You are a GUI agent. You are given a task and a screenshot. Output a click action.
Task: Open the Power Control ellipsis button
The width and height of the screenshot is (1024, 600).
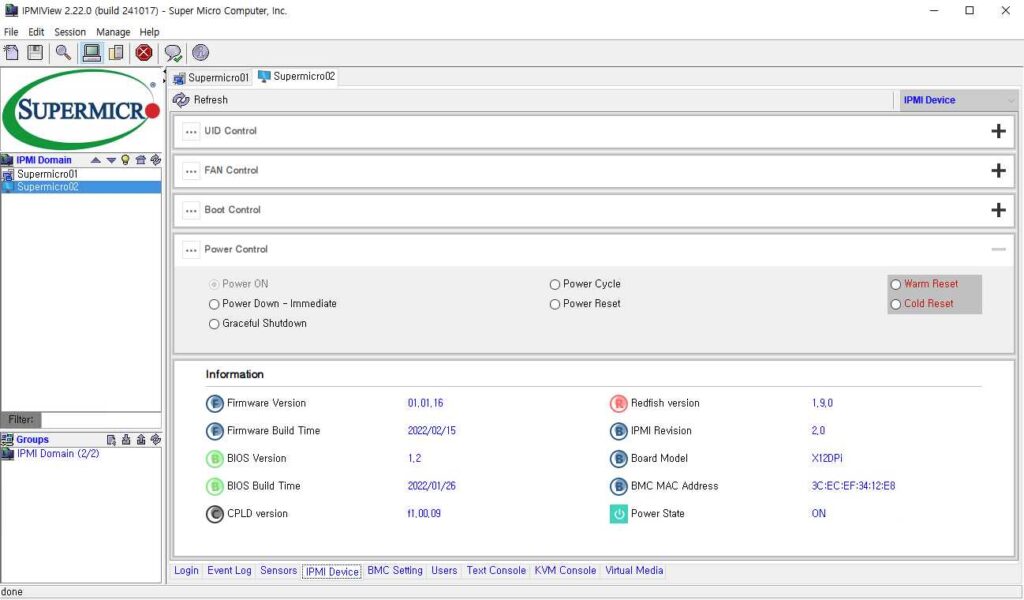(x=191, y=250)
